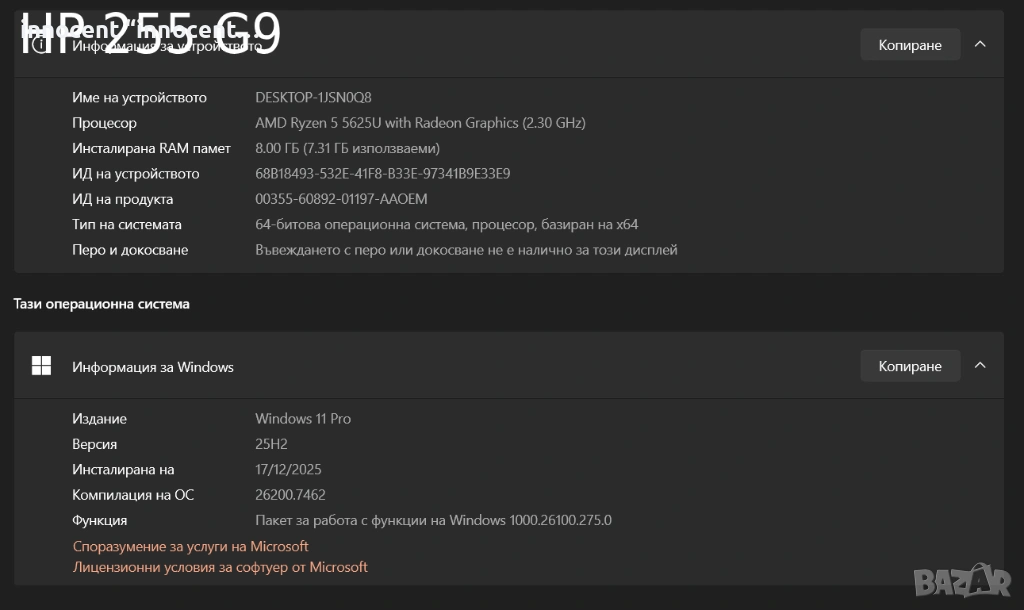This screenshot has height=610, width=1024.
Task: Select the Windows 11 Pro edition value
Action: click(303, 418)
